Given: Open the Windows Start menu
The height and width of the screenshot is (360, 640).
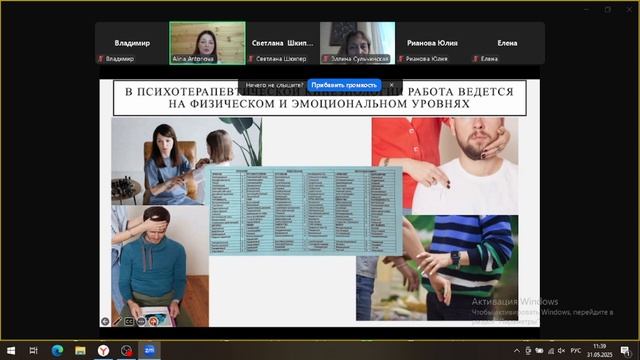Looking at the screenshot, I should click(x=11, y=351).
